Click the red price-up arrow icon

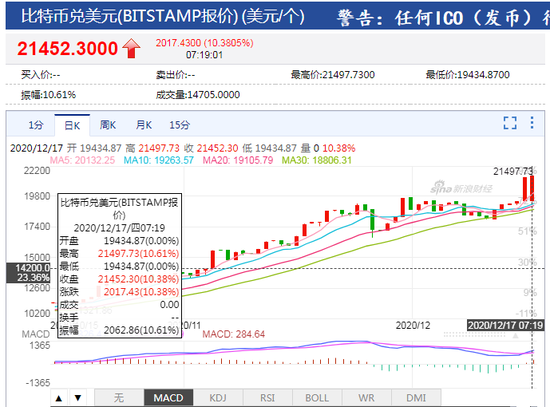pos(131,48)
